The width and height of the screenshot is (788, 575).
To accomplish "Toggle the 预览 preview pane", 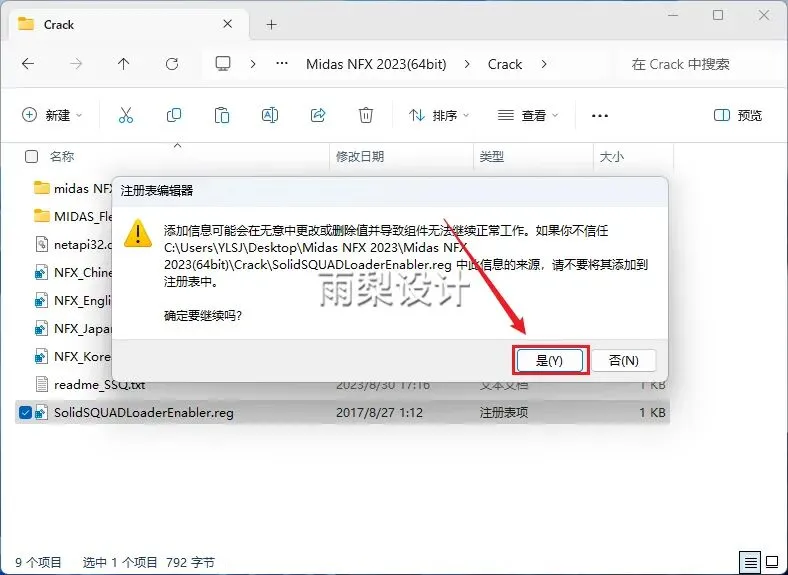I will [738, 116].
